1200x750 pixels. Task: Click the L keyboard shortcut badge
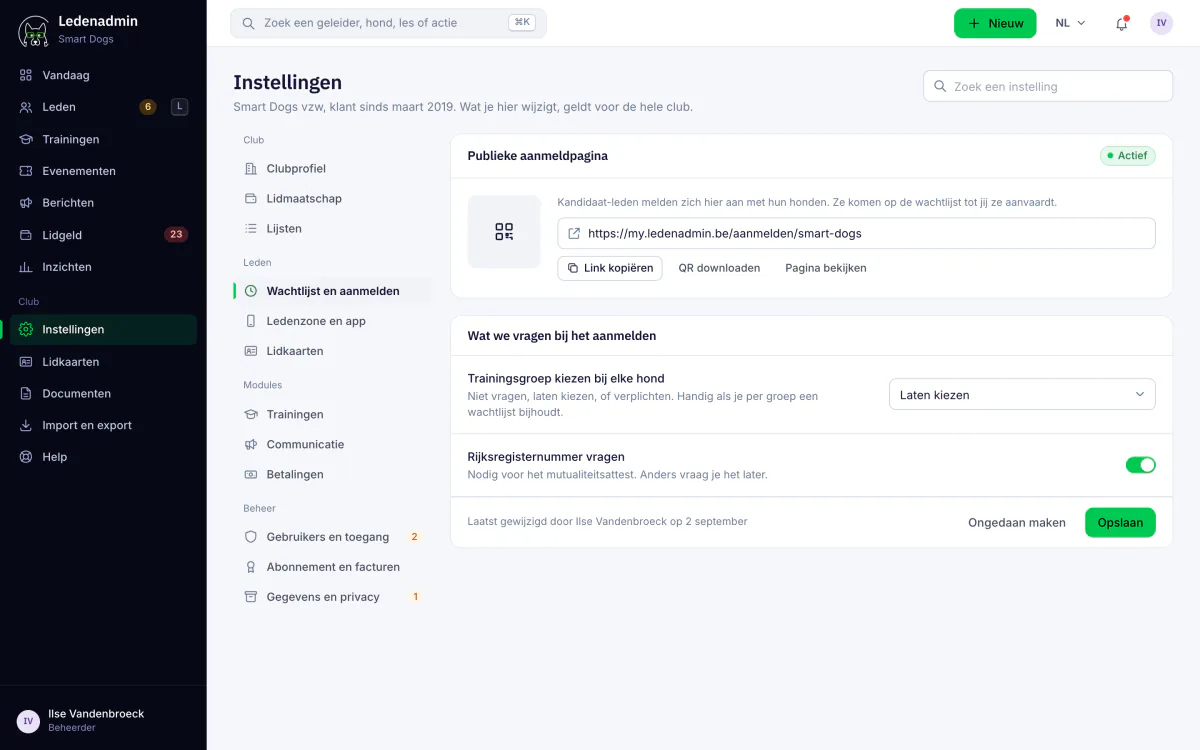click(179, 107)
